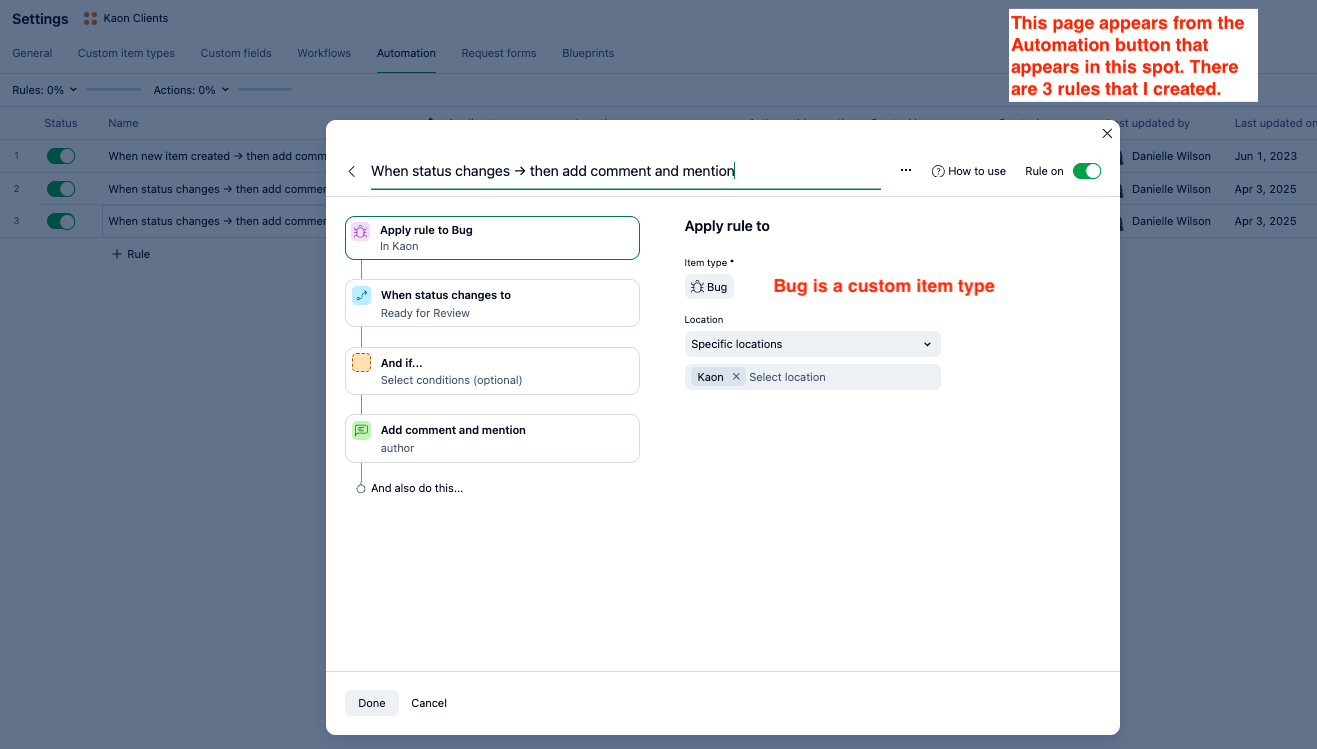Toggle status switch for rule row 2
This screenshot has width=1317, height=749.
[61, 189]
